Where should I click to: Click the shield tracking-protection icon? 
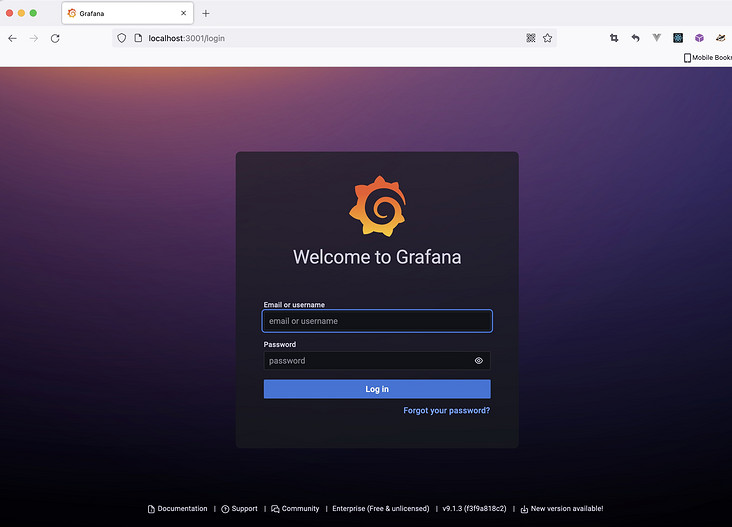[x=121, y=38]
